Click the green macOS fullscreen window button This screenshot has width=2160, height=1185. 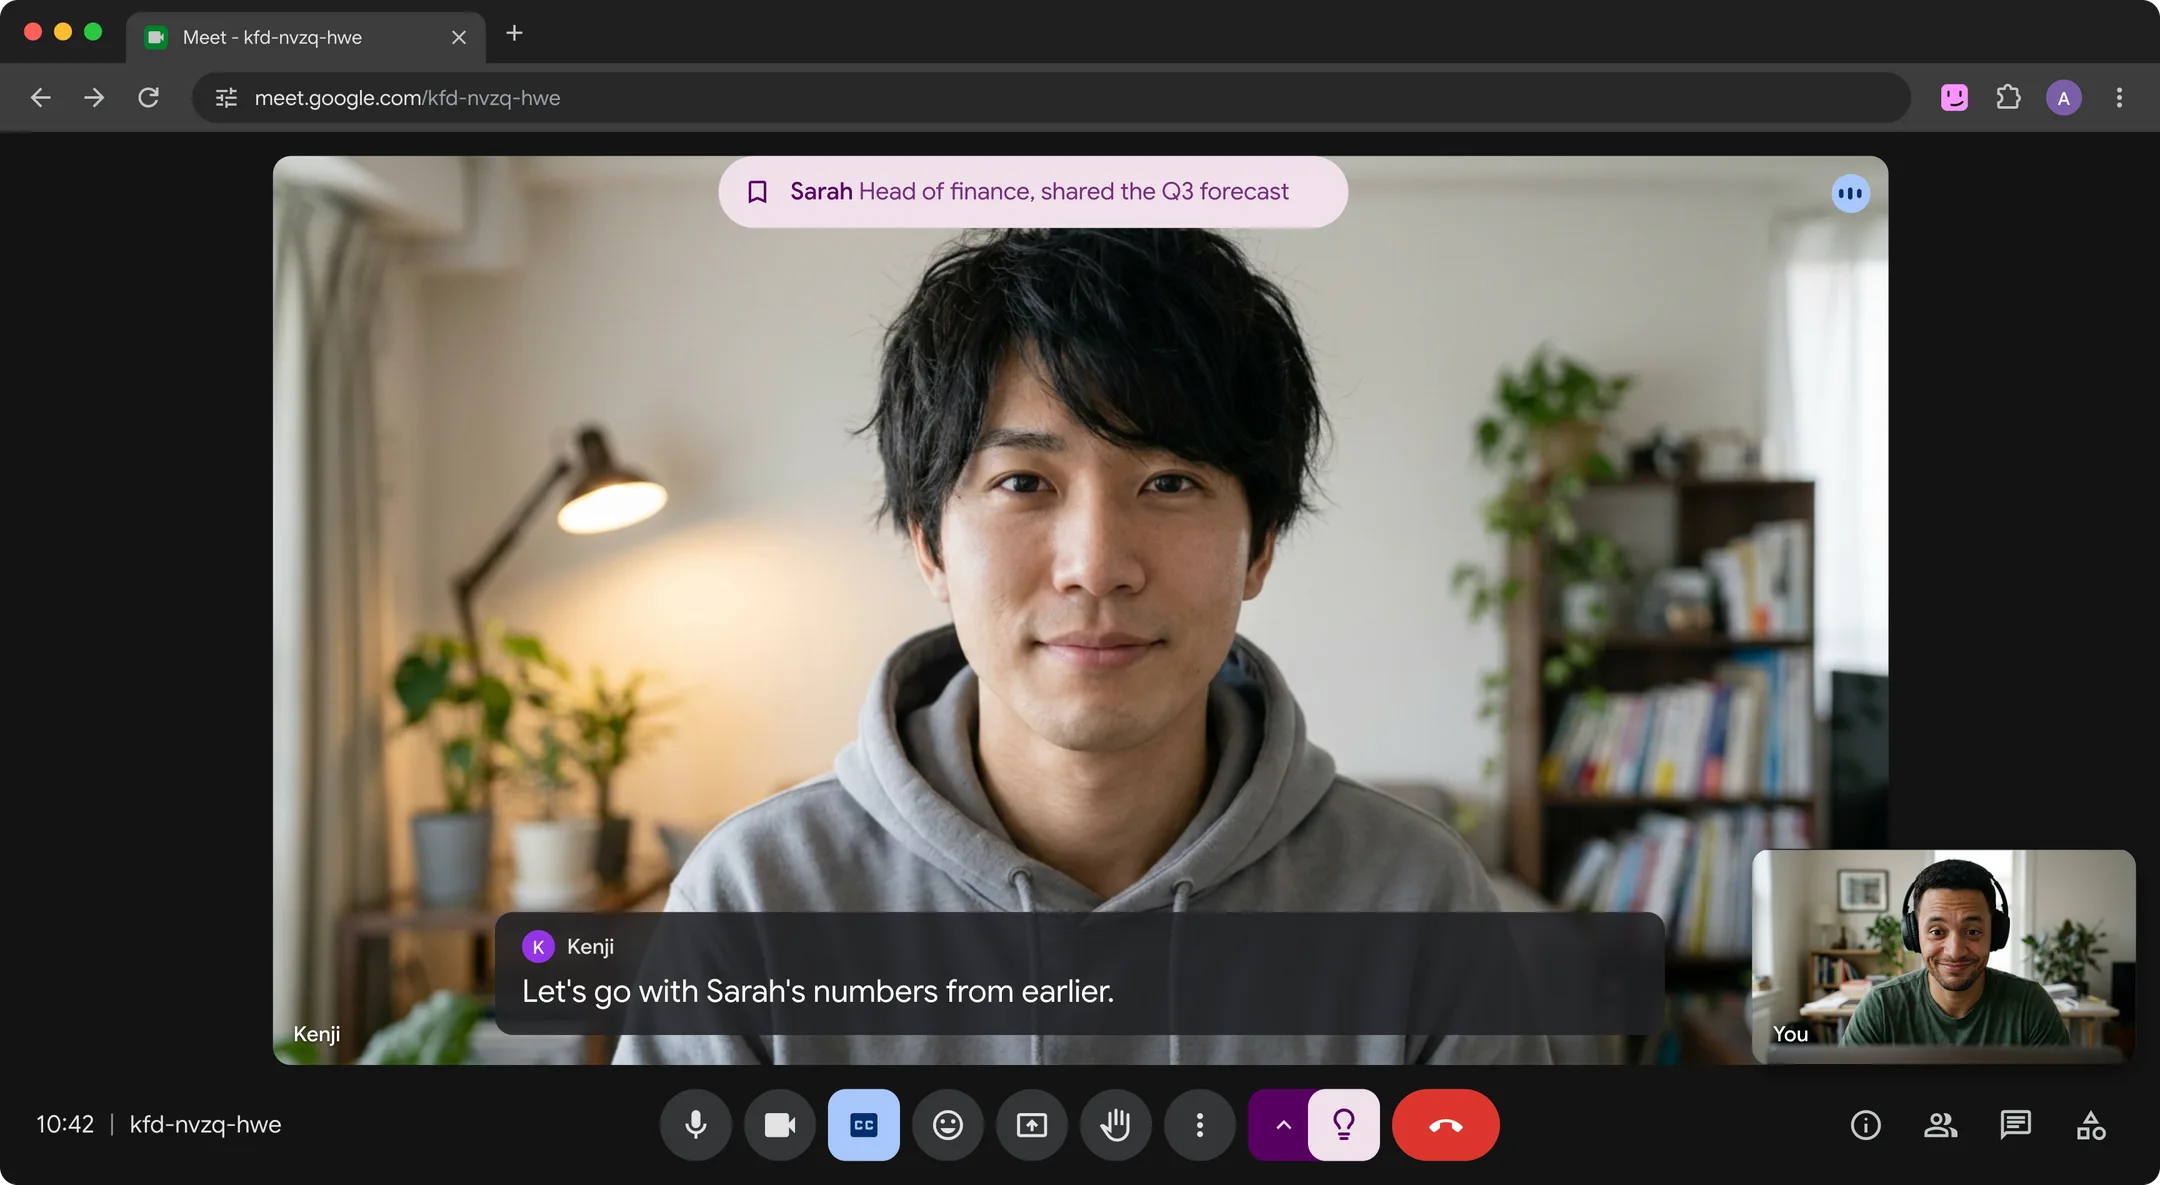point(93,31)
